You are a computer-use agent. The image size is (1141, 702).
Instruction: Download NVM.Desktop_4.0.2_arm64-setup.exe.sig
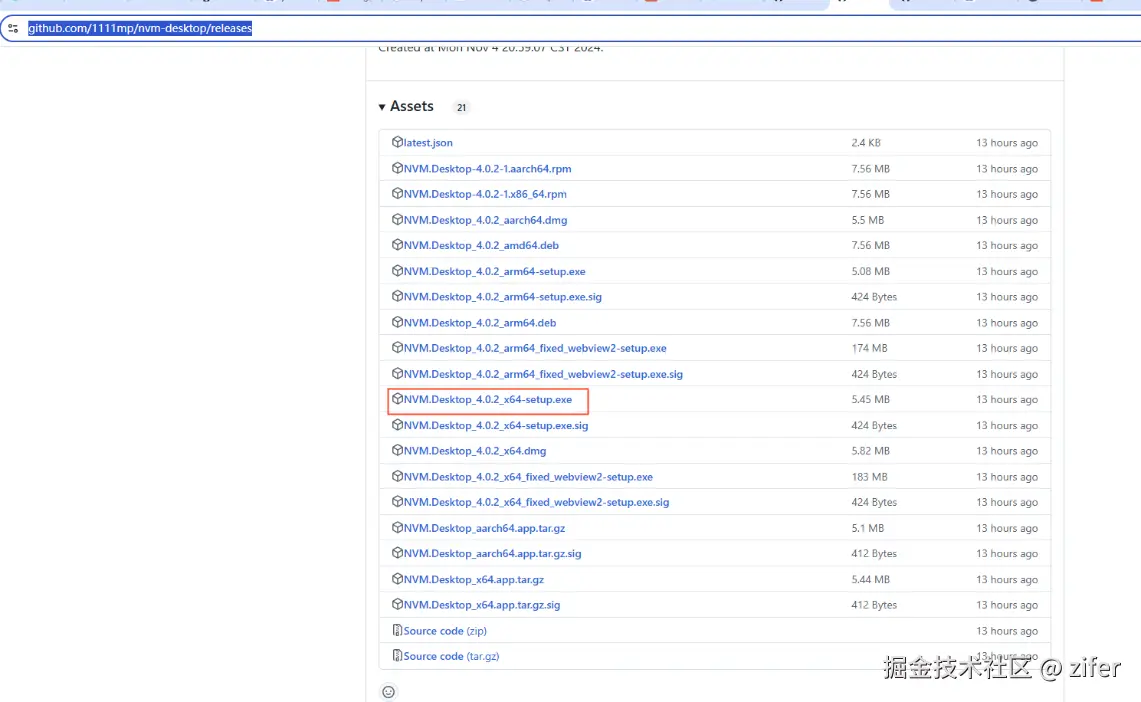click(503, 297)
